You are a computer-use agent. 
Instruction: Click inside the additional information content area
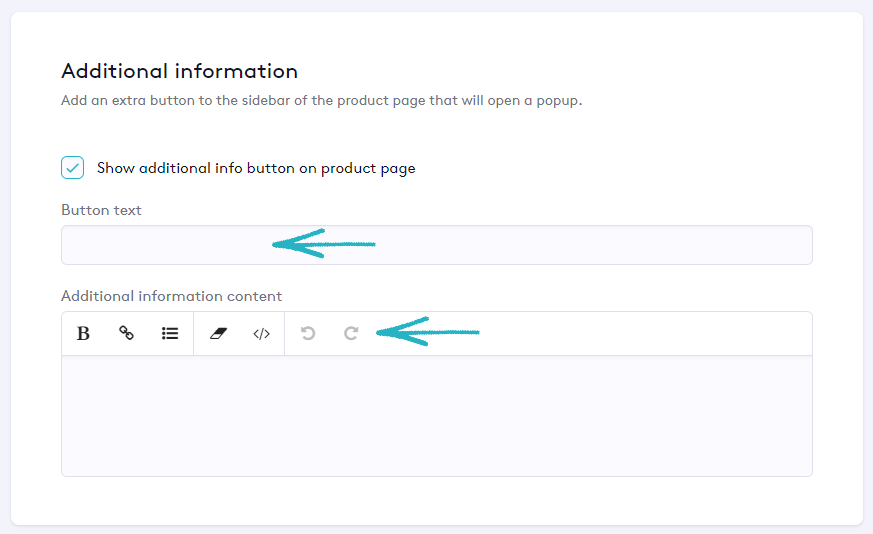pos(436,415)
